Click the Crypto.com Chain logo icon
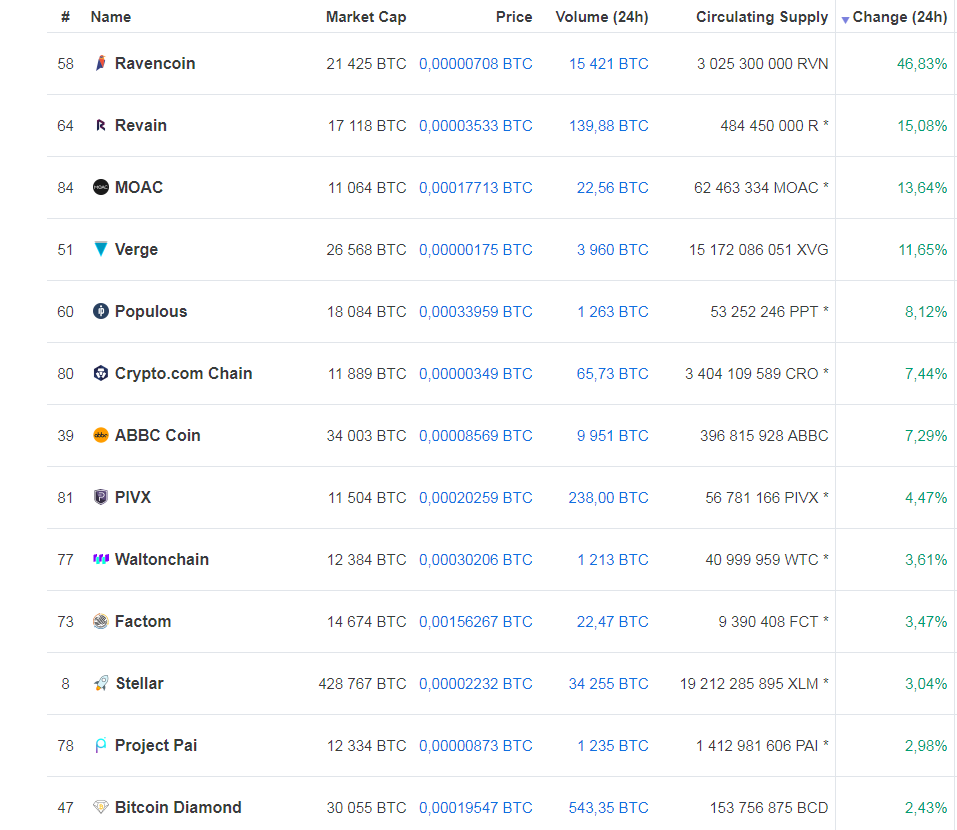The width and height of the screenshot is (957, 830). [101, 373]
